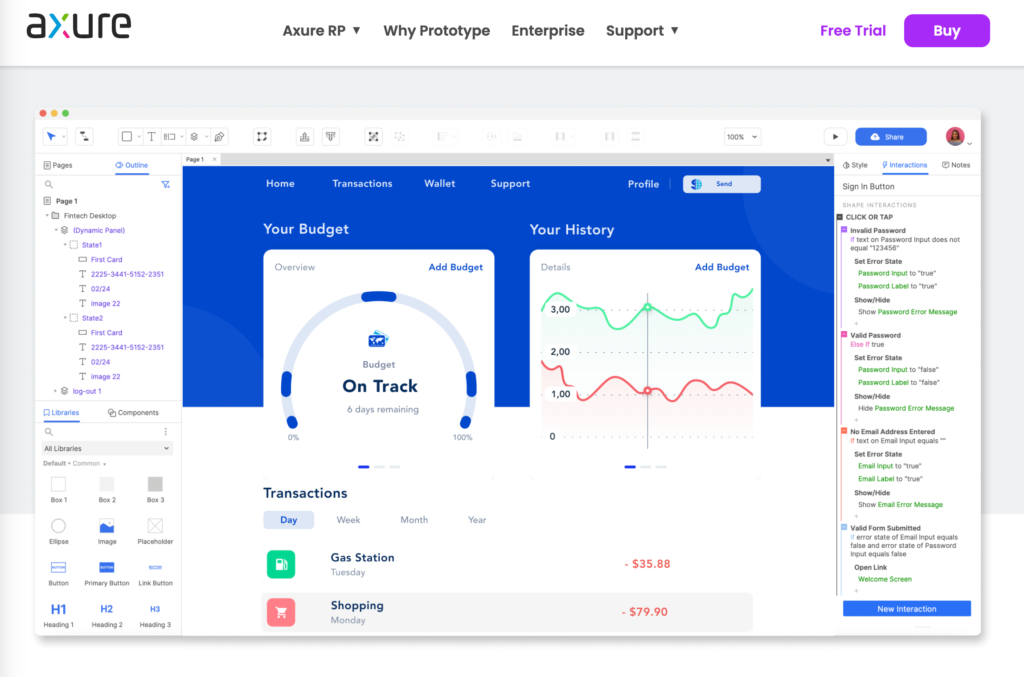Collapse the State2 tree node
The width and height of the screenshot is (1024, 677).
(x=65, y=318)
